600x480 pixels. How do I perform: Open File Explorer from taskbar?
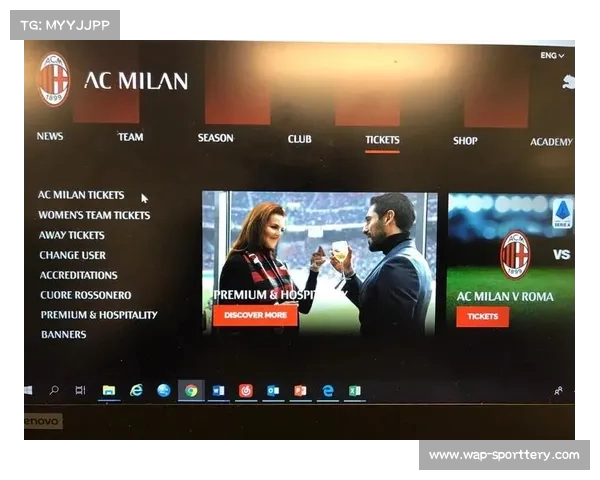109,390
